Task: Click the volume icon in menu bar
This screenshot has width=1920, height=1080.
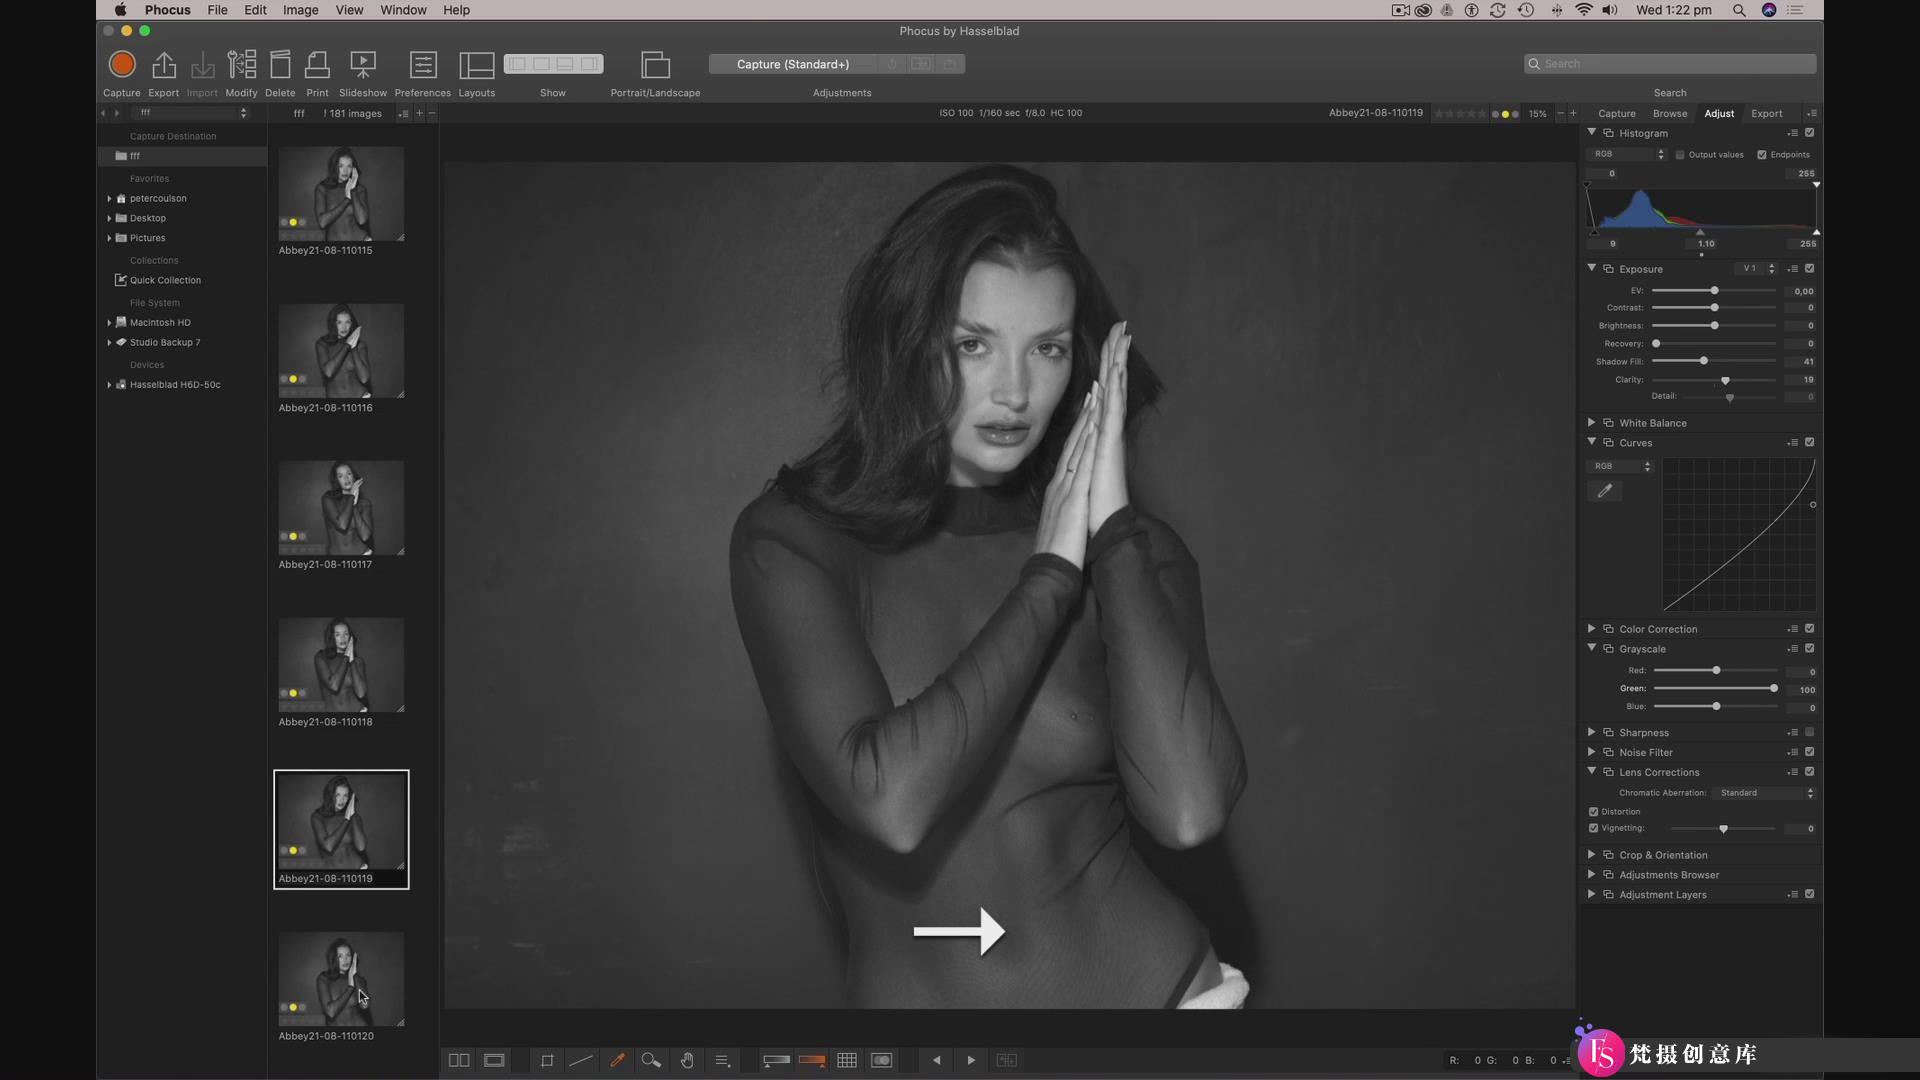Action: [x=1609, y=10]
